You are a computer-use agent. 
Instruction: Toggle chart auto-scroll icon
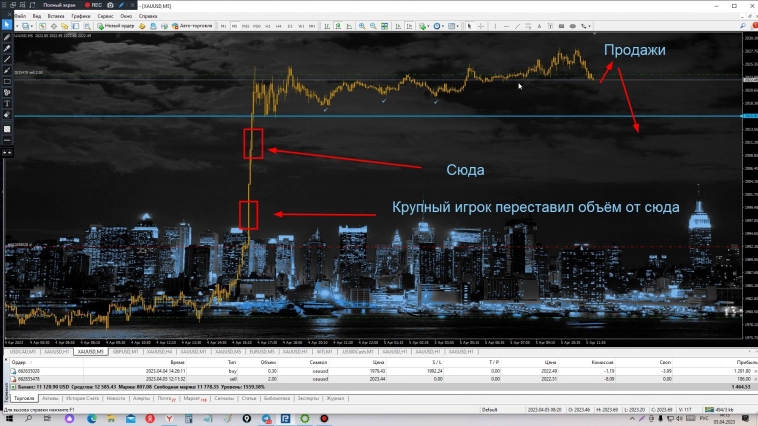398,26
